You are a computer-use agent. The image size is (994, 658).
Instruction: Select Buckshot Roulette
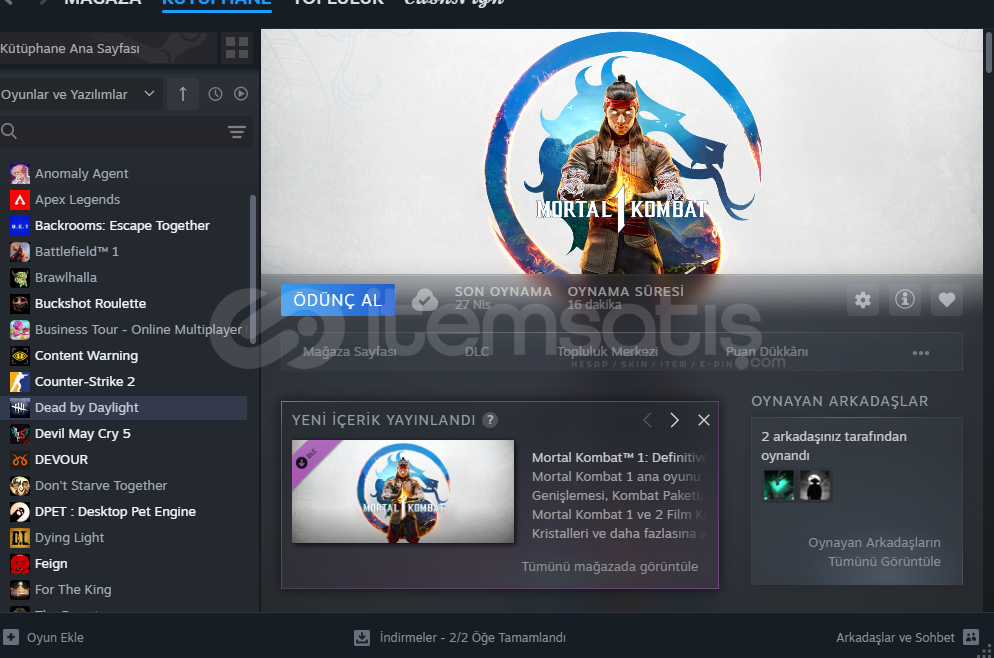(123, 304)
